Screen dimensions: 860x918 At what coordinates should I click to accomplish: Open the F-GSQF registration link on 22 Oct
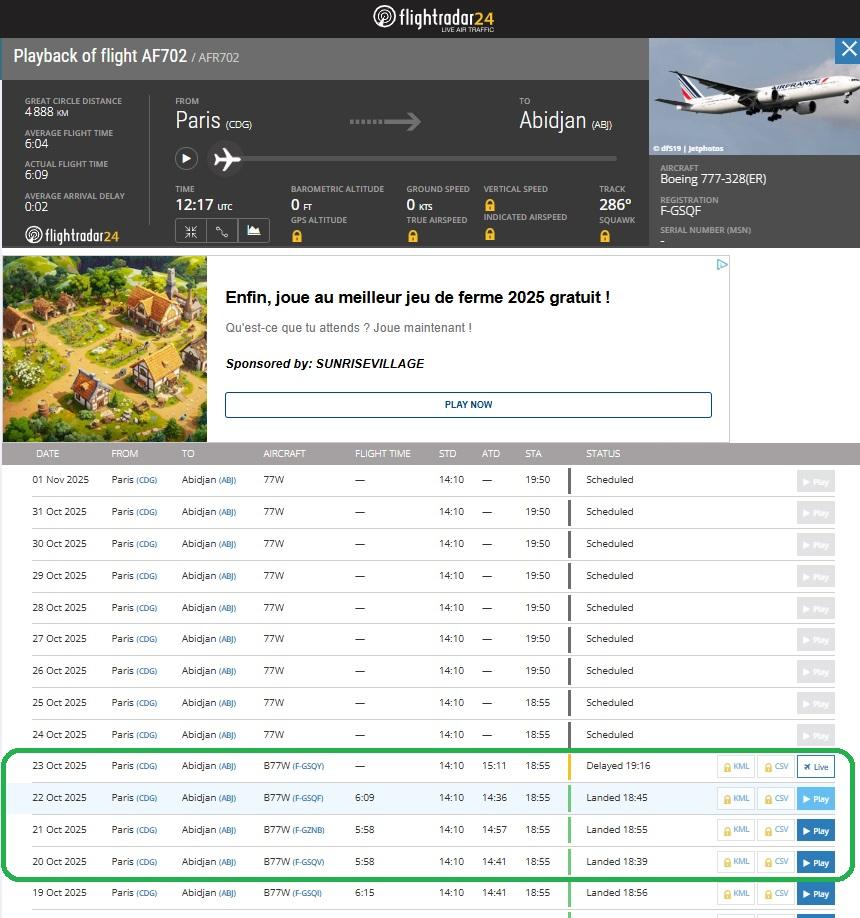(x=308, y=799)
